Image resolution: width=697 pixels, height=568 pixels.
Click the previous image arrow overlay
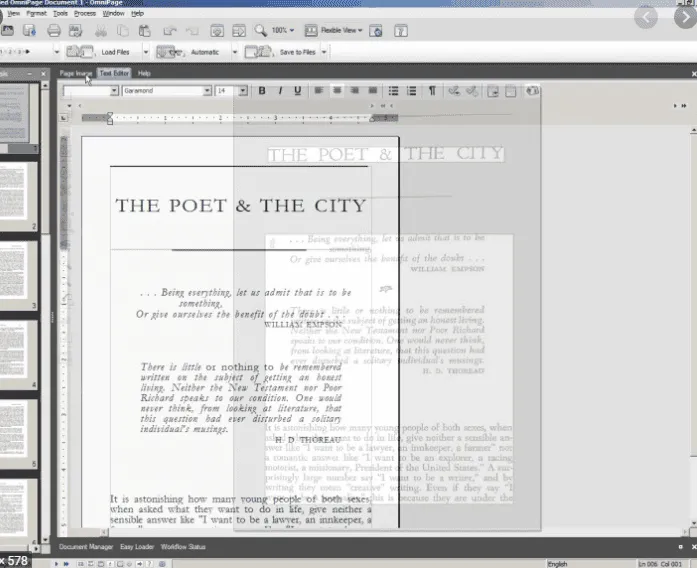[x=645, y=17]
